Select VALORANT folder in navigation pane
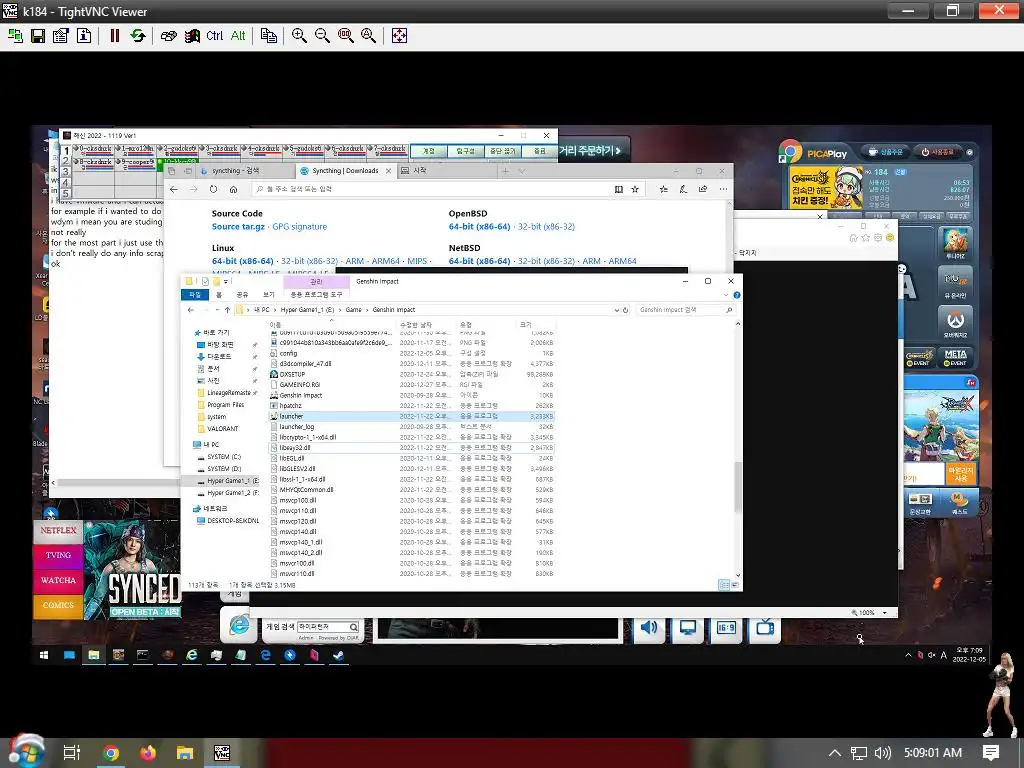Viewport: 1024px width, 768px height. tap(223, 428)
